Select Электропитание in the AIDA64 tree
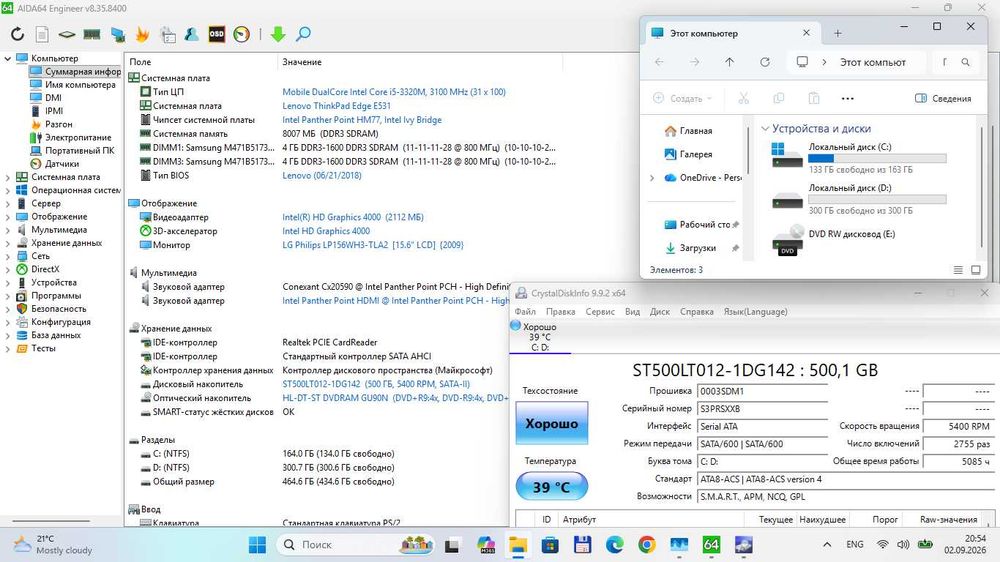Viewport: 1000px width, 562px height. click(71, 137)
